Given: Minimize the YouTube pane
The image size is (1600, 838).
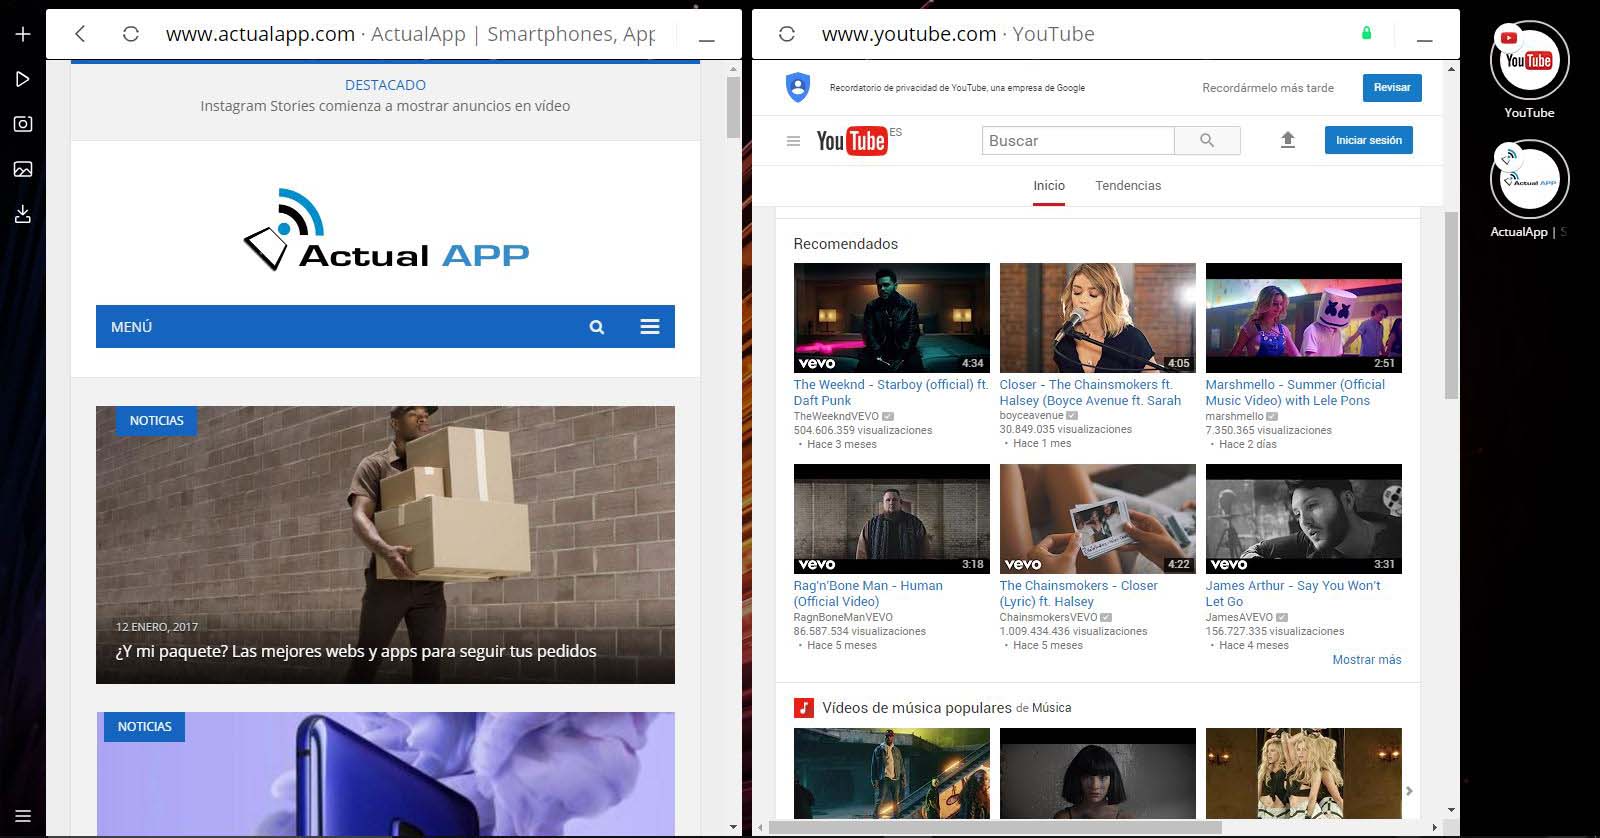Looking at the screenshot, I should (x=1425, y=40).
